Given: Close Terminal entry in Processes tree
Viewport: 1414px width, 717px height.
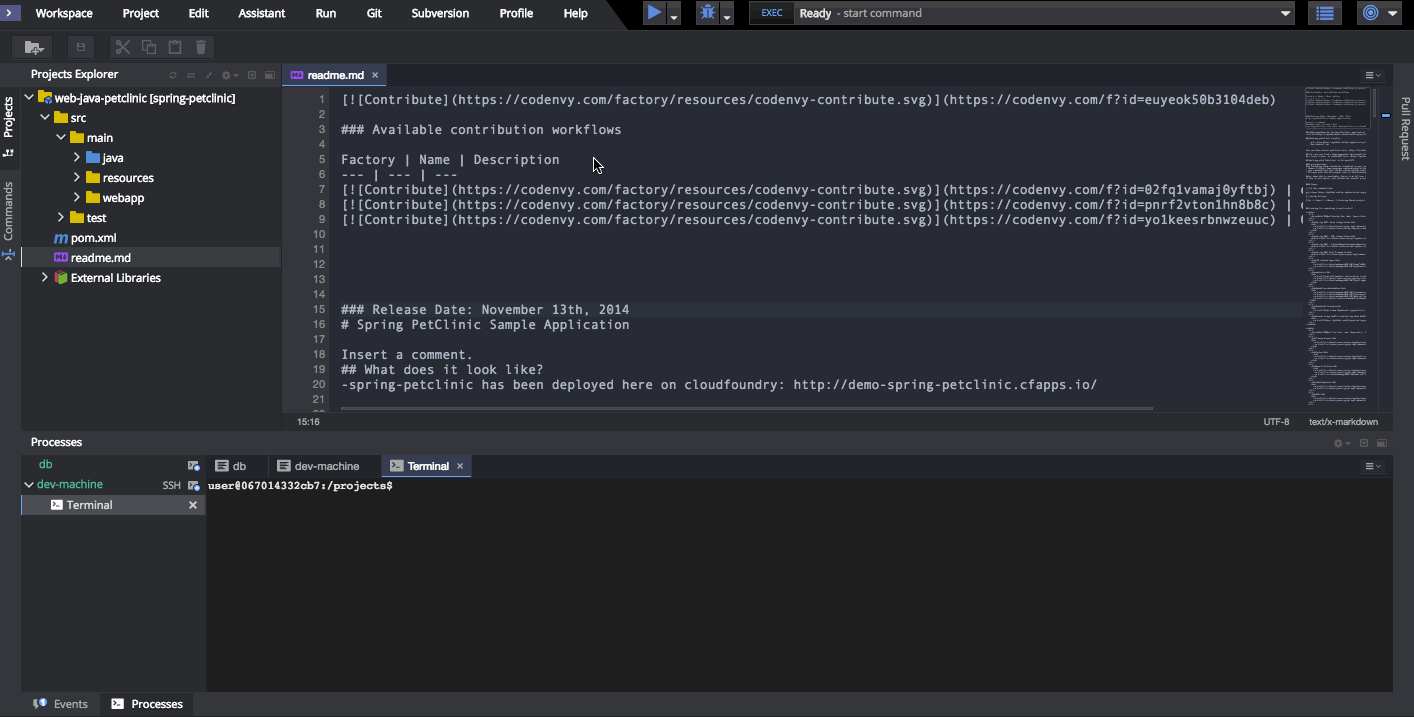Looking at the screenshot, I should (193, 505).
